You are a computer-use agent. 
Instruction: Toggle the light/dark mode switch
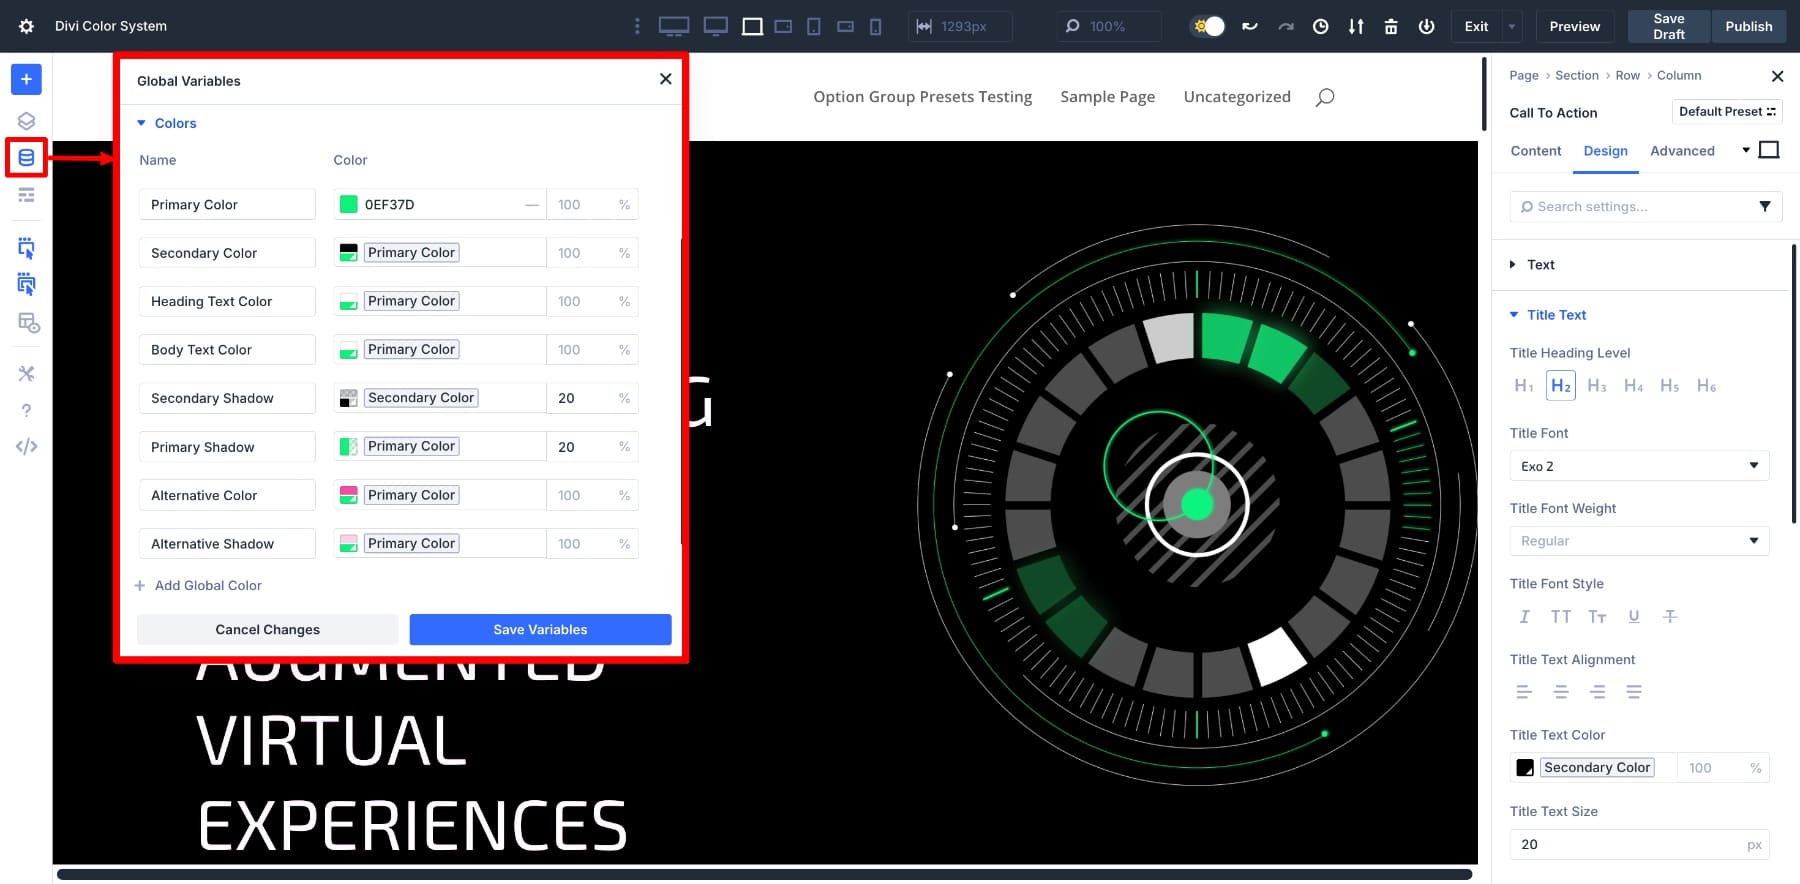(x=1208, y=27)
